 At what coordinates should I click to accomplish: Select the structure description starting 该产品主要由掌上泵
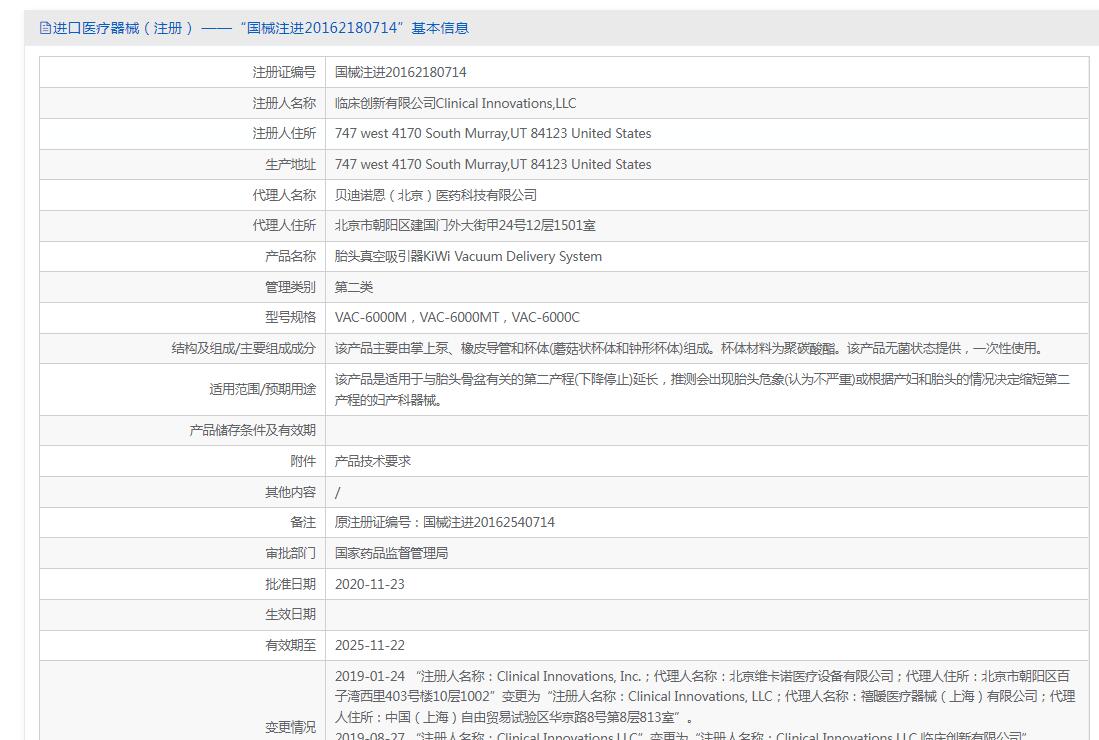click(691, 348)
